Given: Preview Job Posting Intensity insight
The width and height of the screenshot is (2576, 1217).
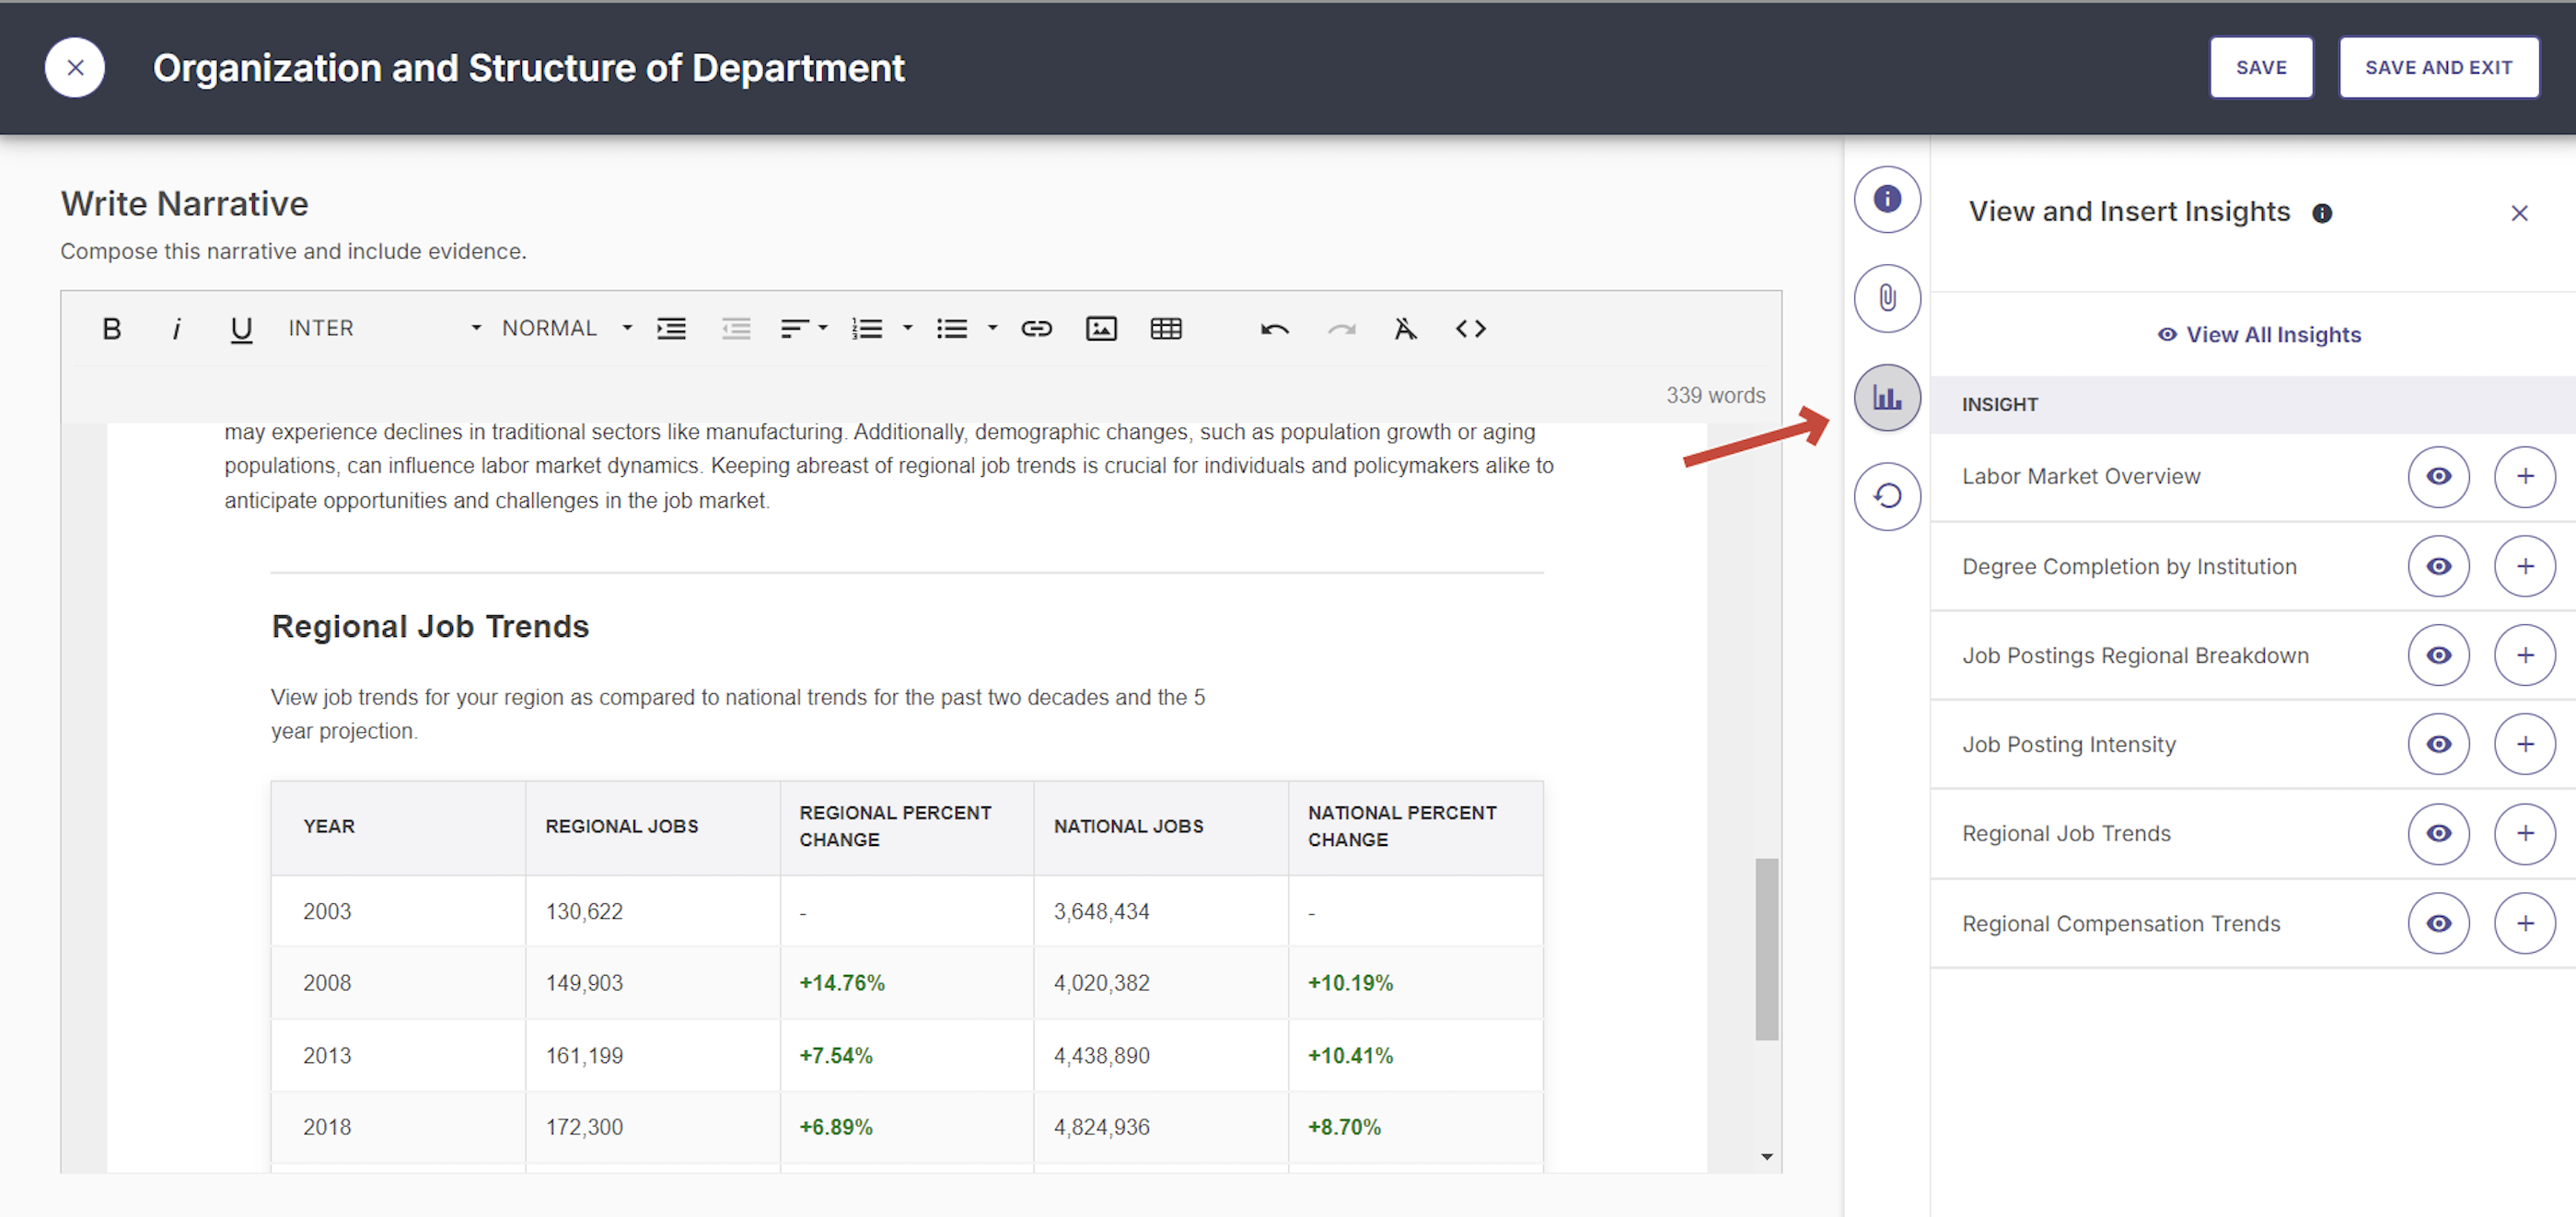Looking at the screenshot, I should pos(2439,744).
